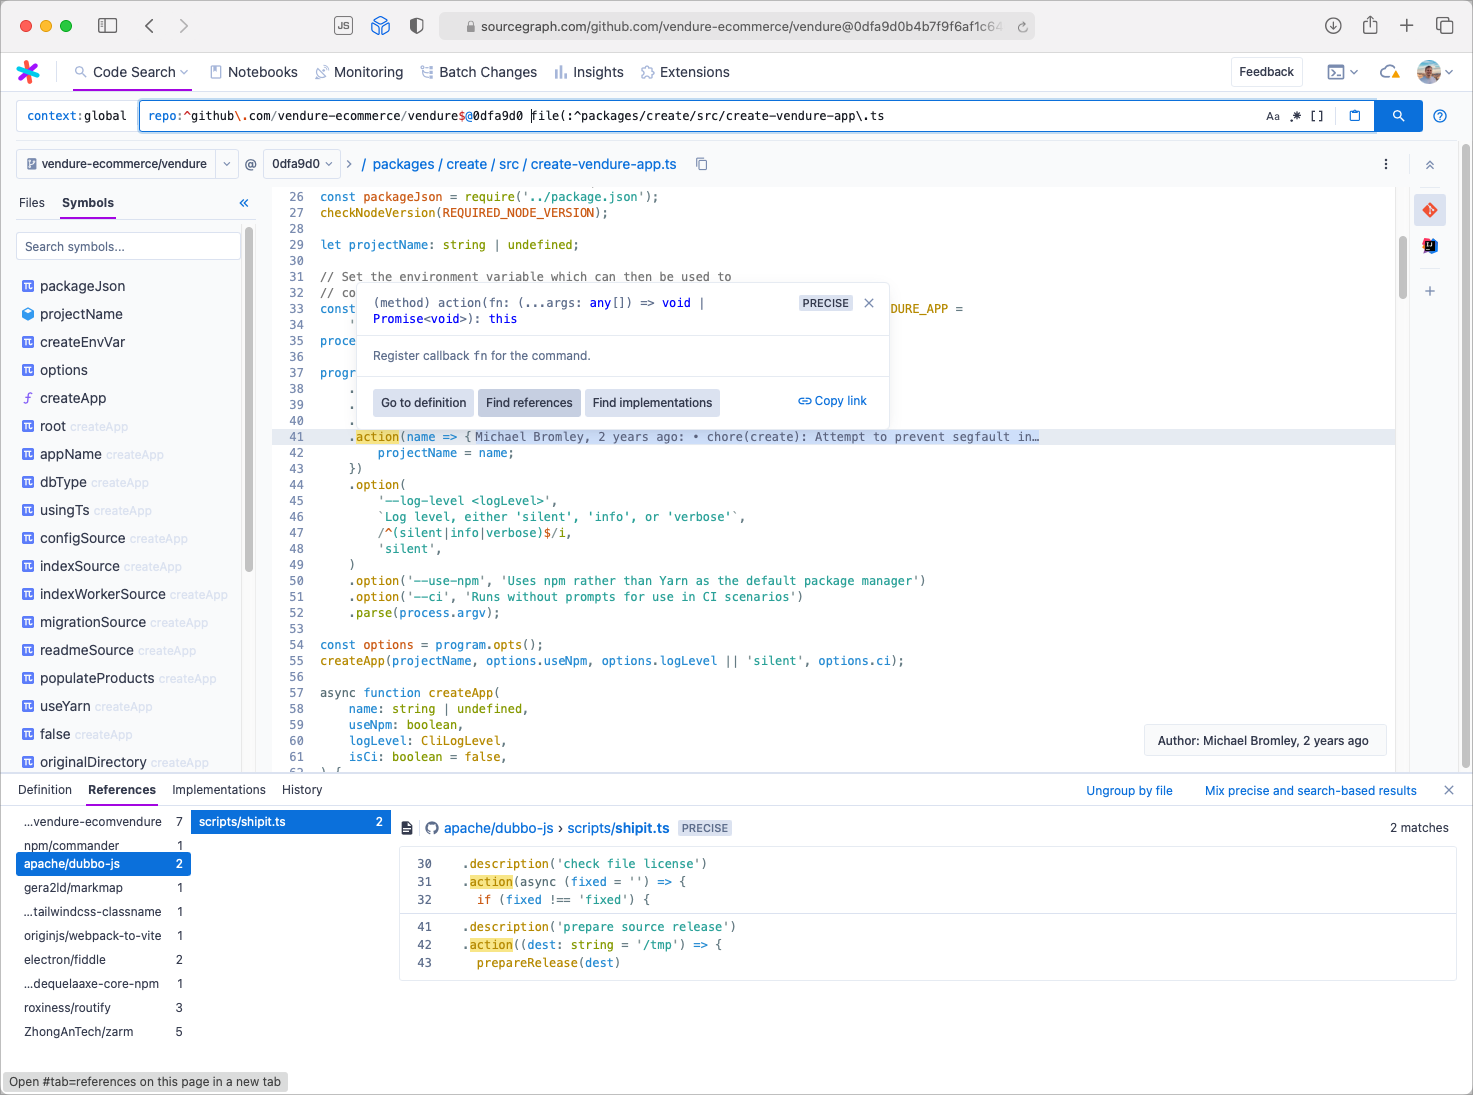Open the 0dfa9d0 revision dropdown

301,163
